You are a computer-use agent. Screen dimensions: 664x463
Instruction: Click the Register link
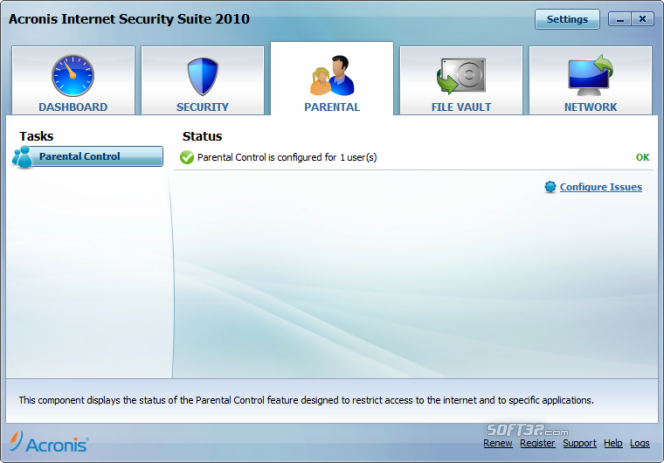pos(537,443)
